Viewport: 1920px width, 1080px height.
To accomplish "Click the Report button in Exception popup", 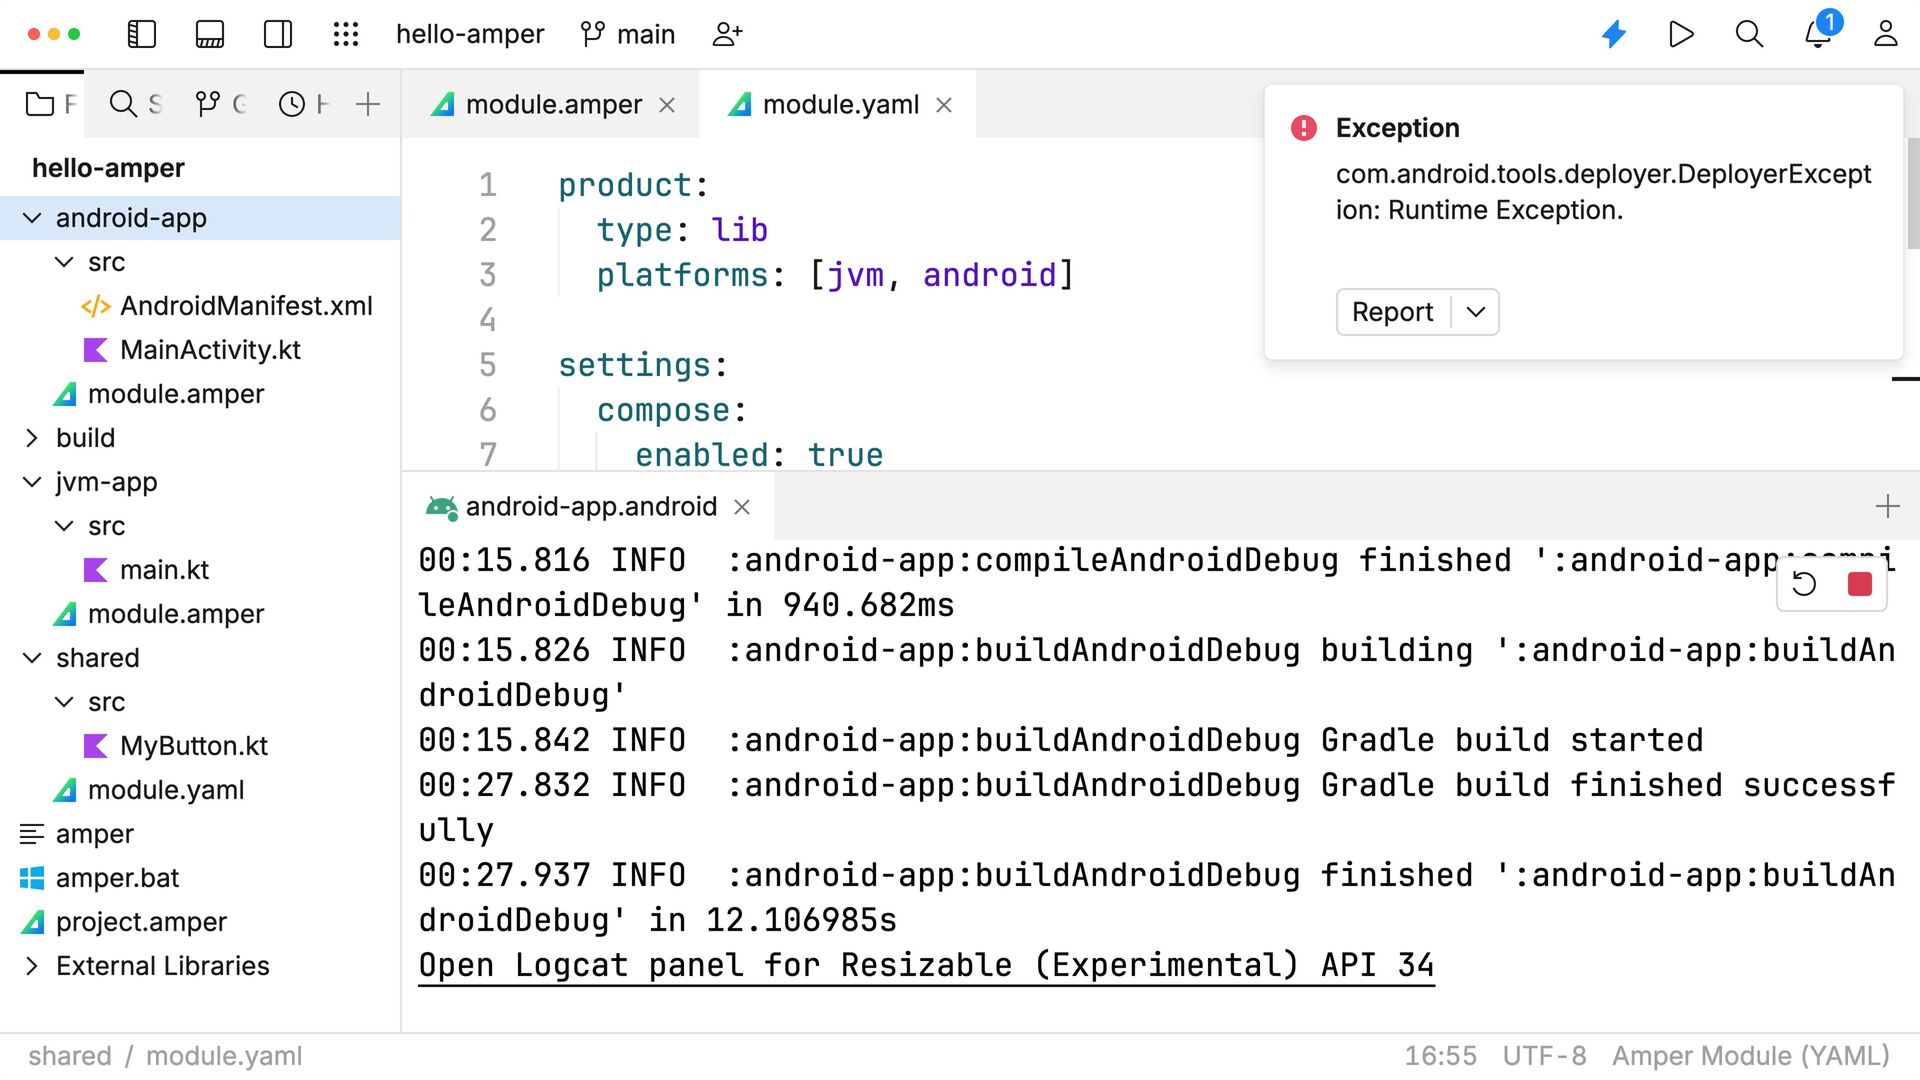I will [1393, 312].
